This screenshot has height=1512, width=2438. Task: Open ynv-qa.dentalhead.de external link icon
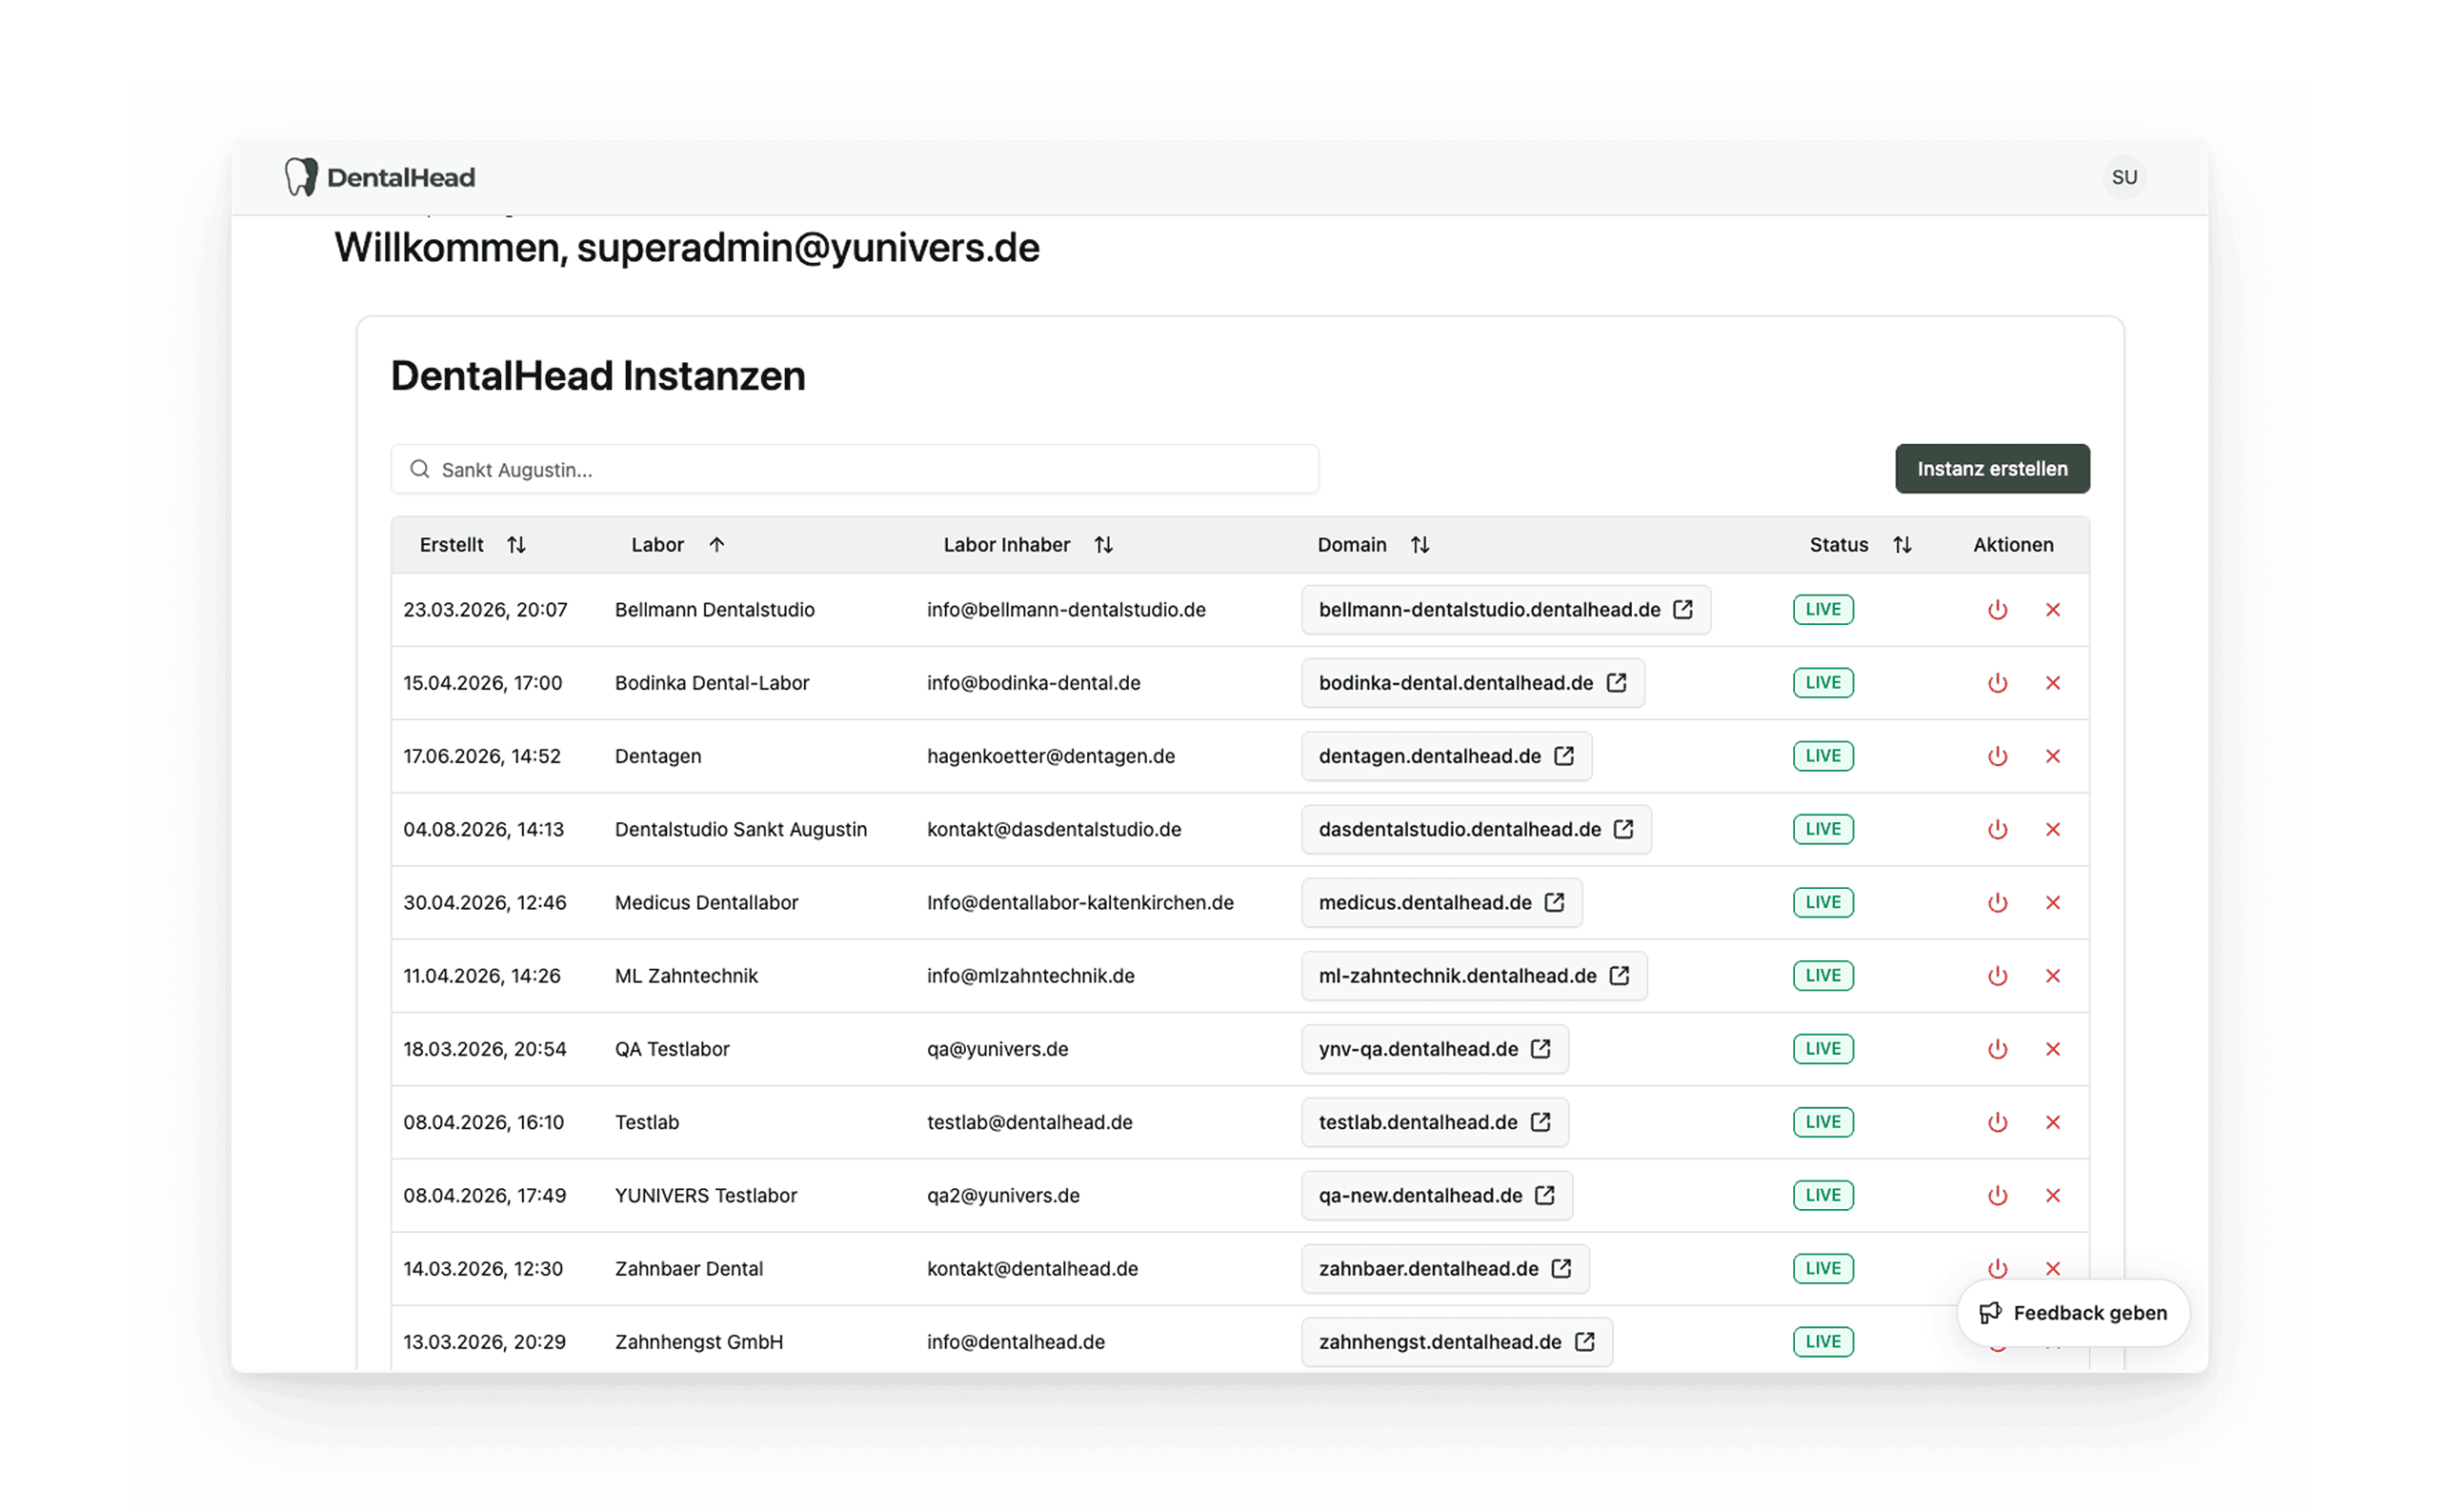(1539, 1047)
